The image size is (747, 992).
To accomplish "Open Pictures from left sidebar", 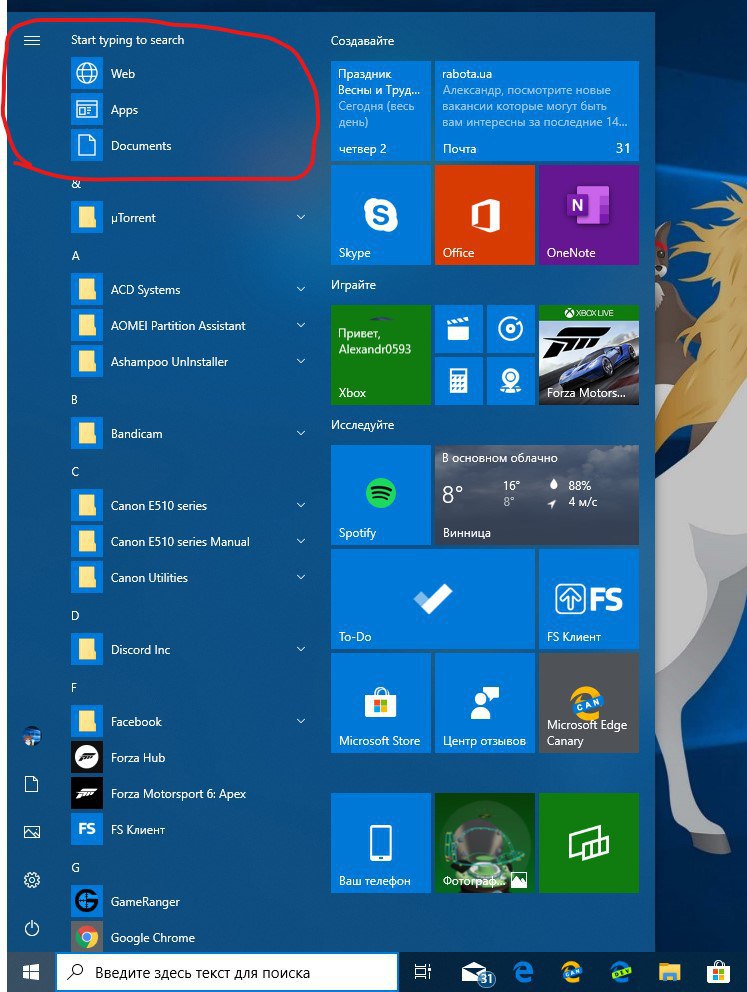I will point(32,832).
